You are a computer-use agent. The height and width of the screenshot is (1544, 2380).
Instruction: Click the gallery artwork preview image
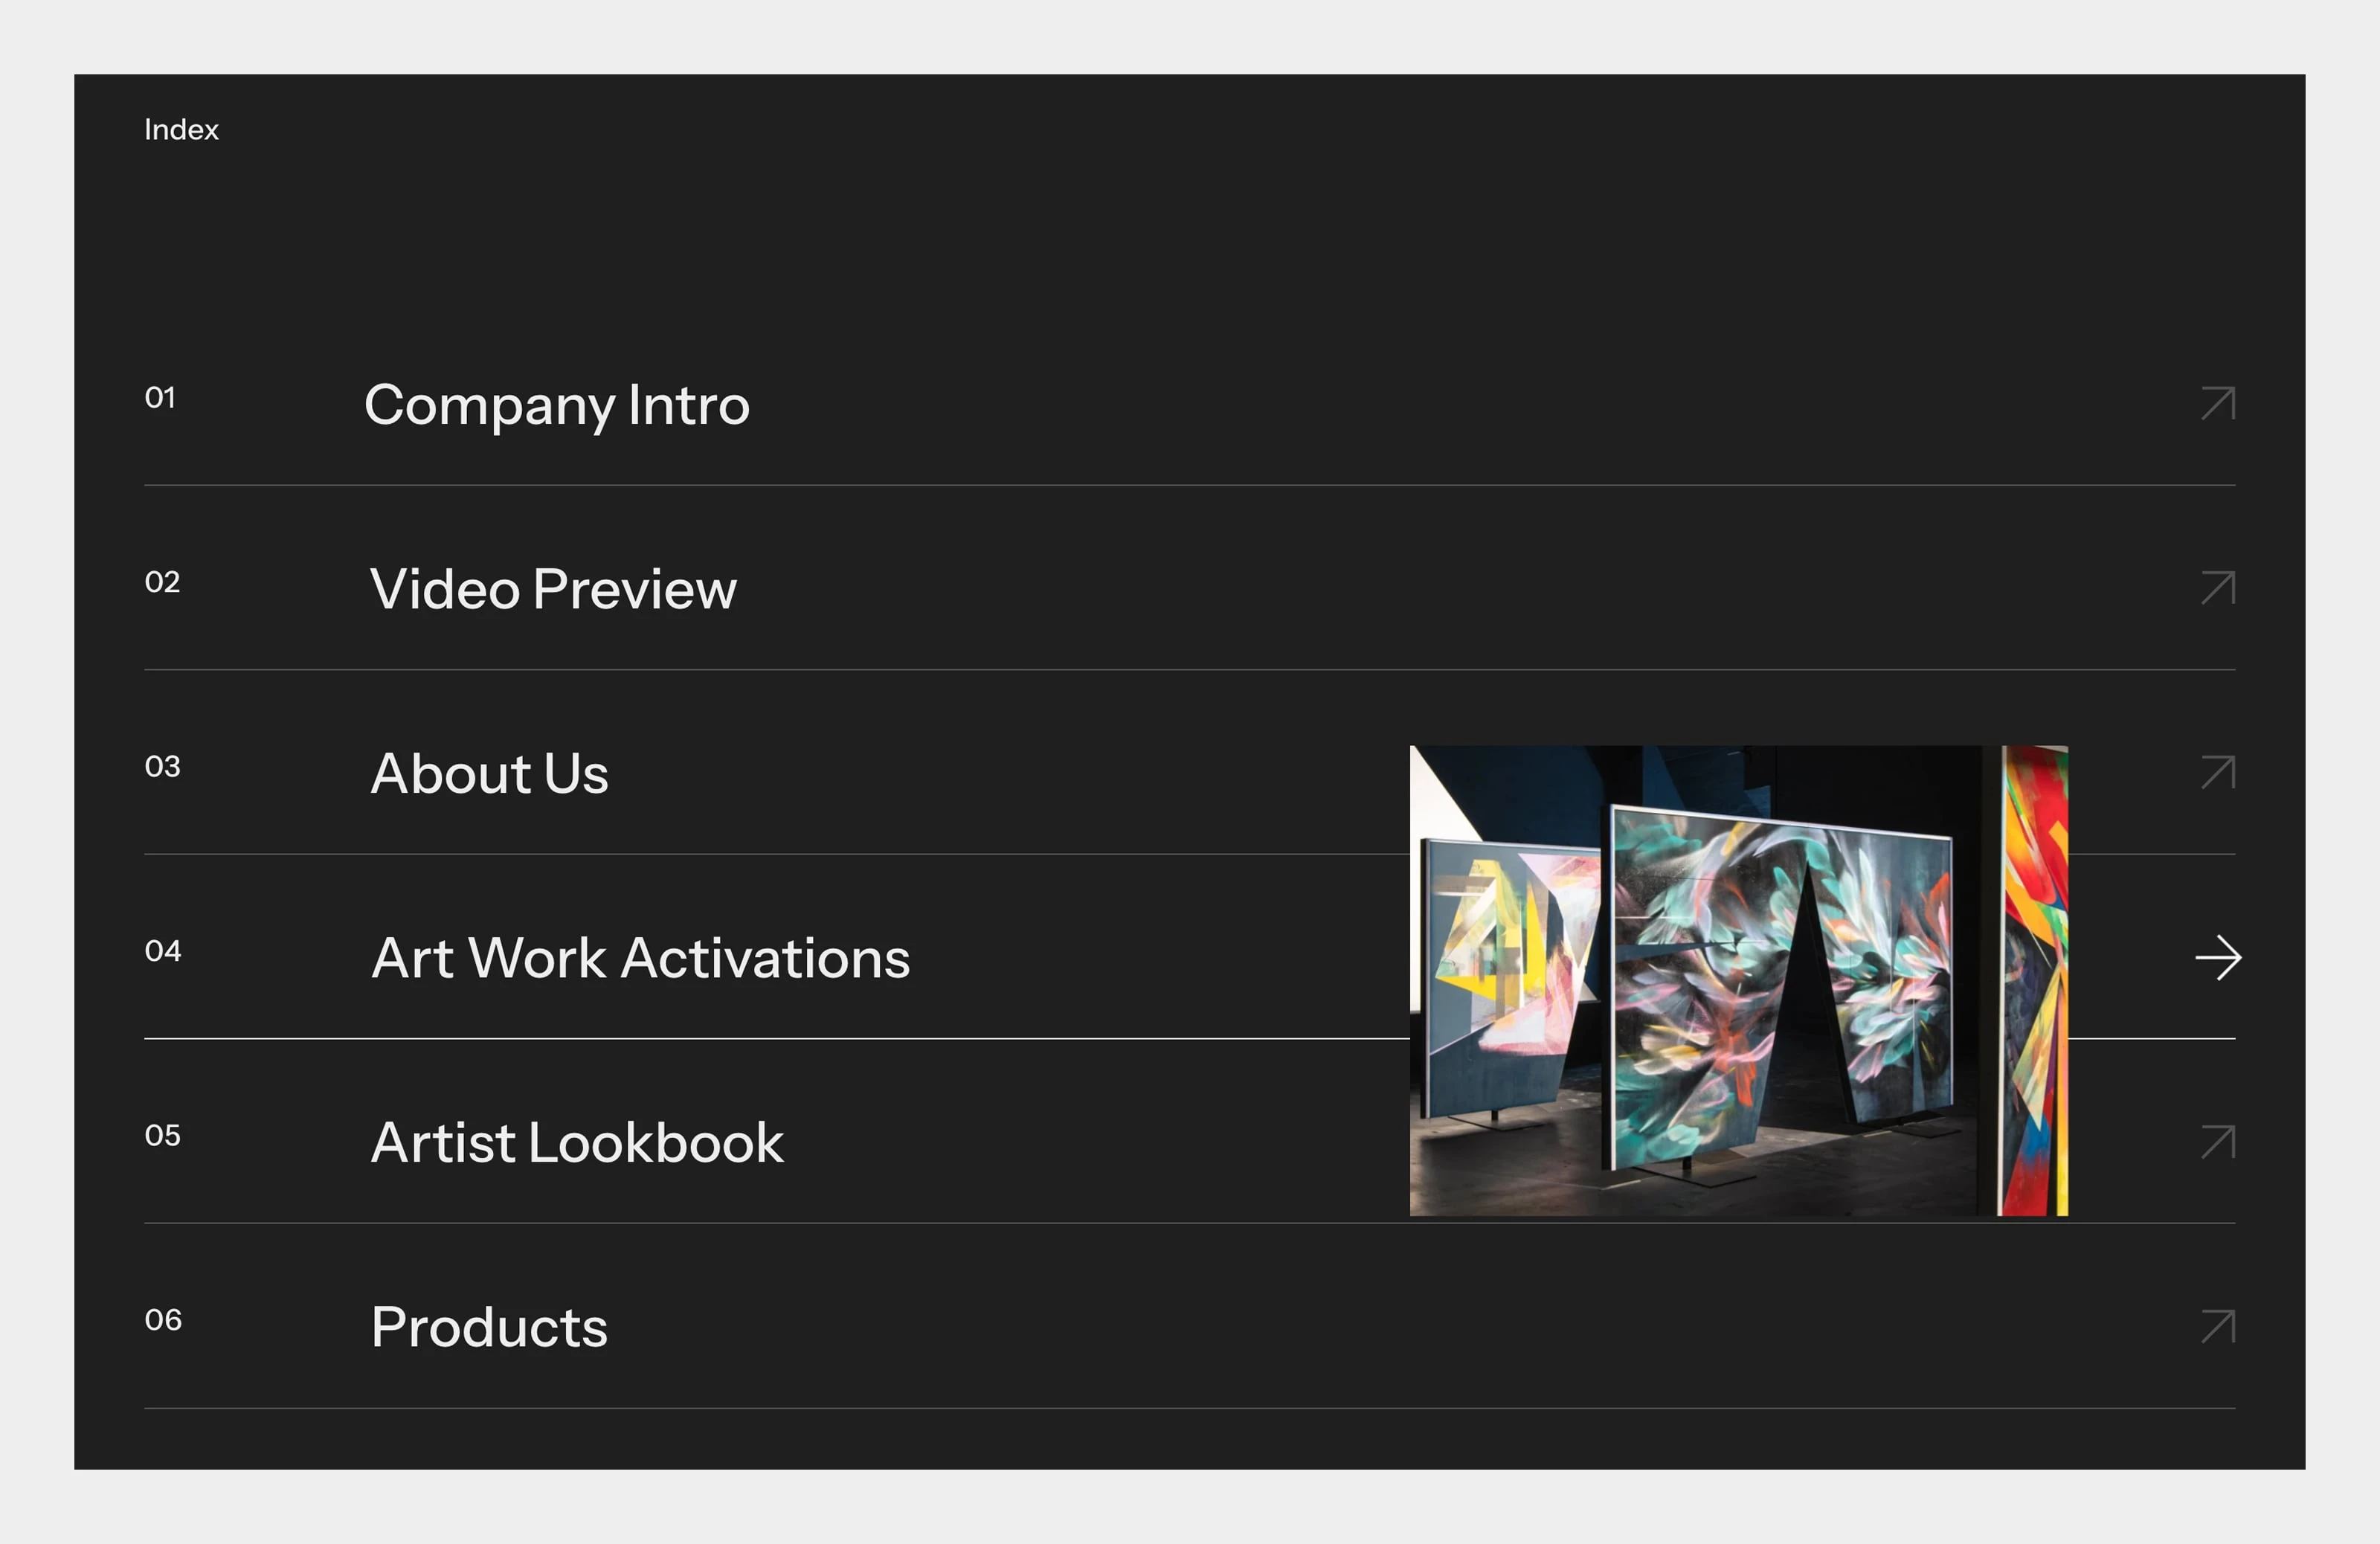click(1740, 980)
